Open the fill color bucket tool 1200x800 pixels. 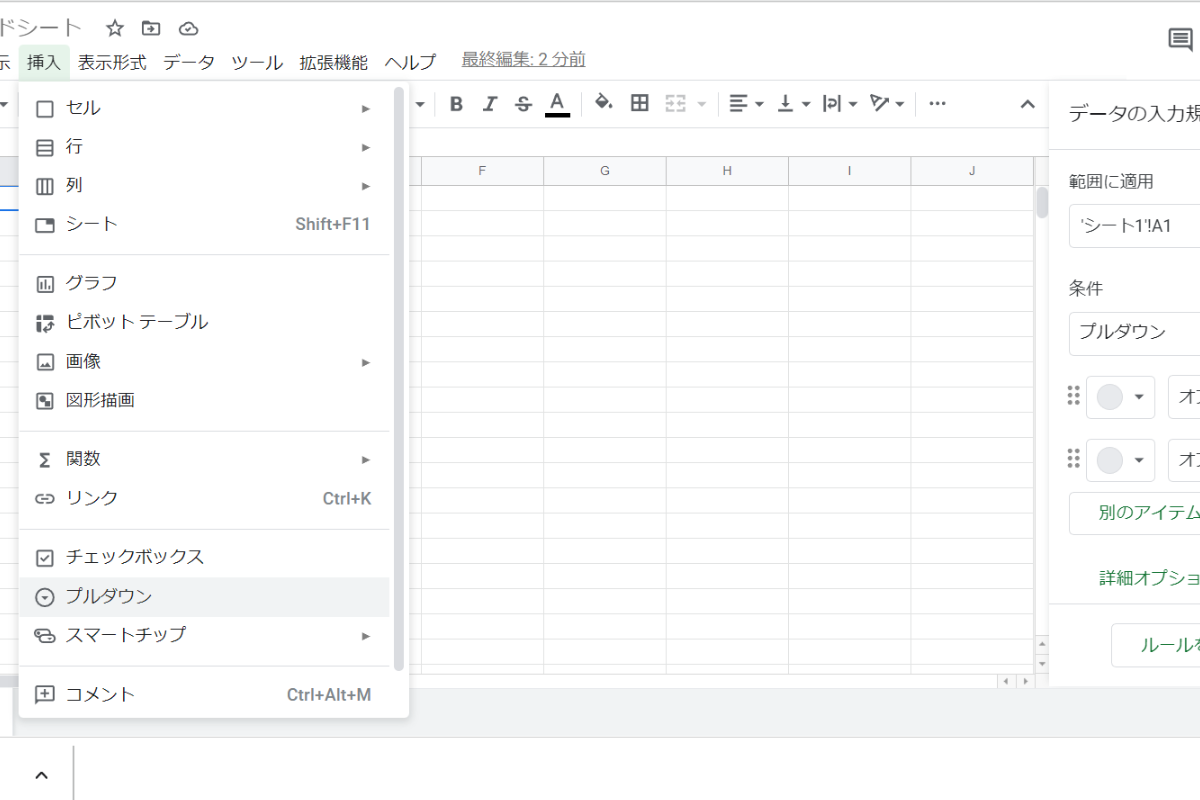[603, 103]
